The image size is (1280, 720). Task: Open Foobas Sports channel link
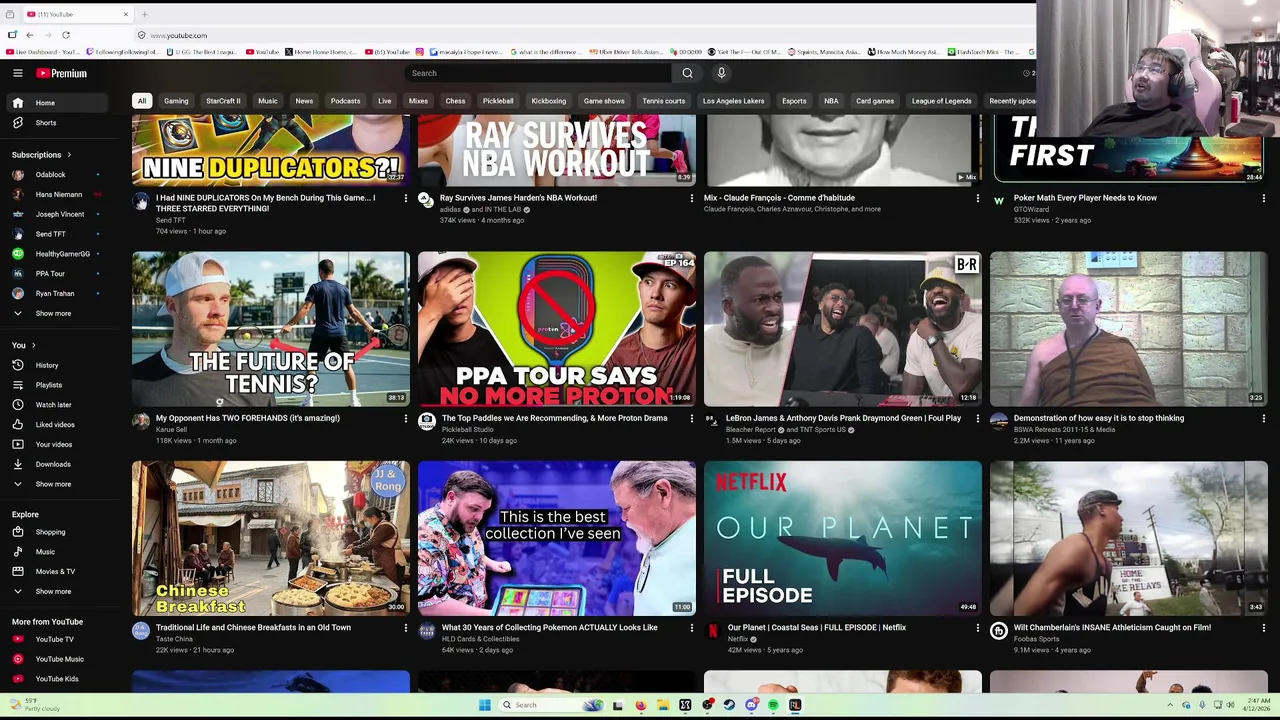(x=1037, y=639)
